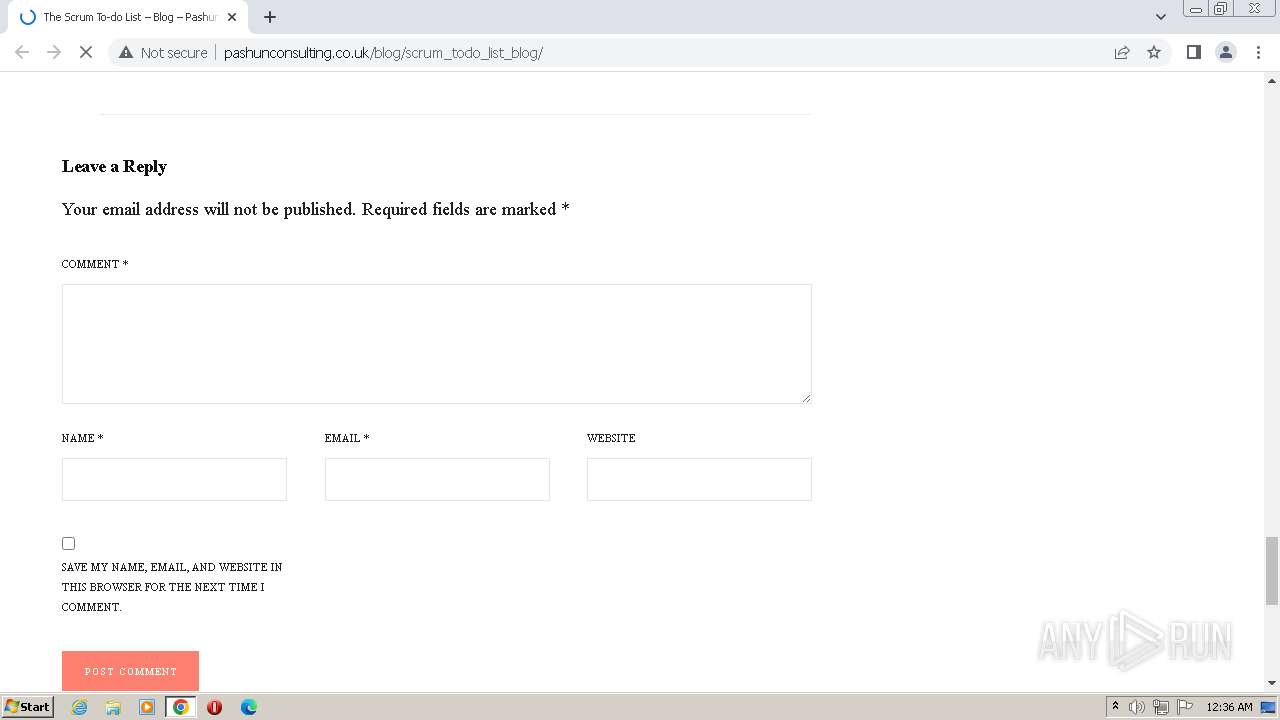Click the 12:36 AM clock
The image size is (1280, 720).
(1229, 707)
